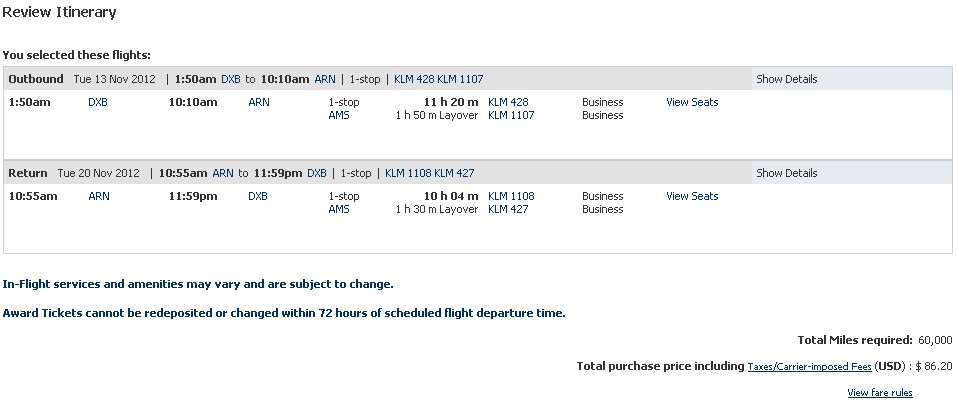Image resolution: width=956 pixels, height=403 pixels.
Task: Click DXB in the Return header bar
Action: click(x=317, y=173)
